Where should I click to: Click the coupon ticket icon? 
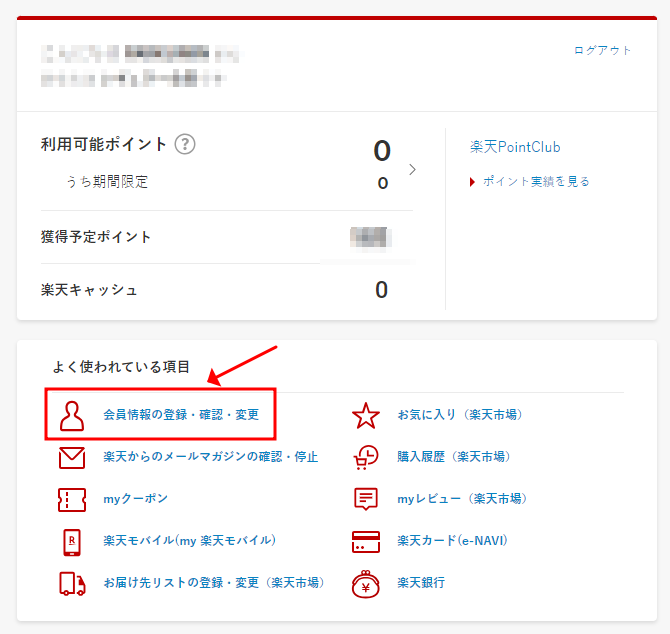tap(72, 500)
